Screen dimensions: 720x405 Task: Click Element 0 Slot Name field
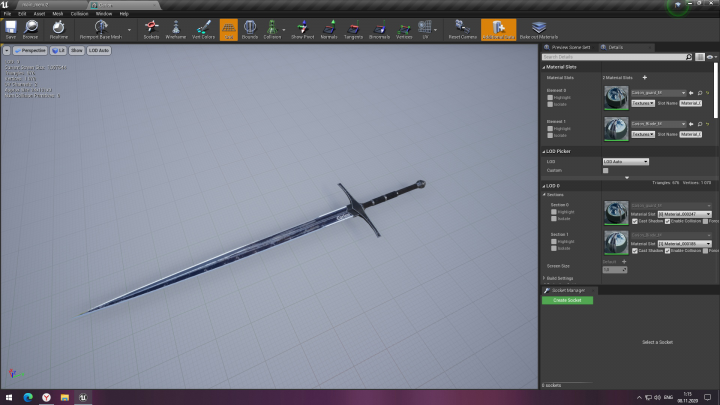(691, 103)
